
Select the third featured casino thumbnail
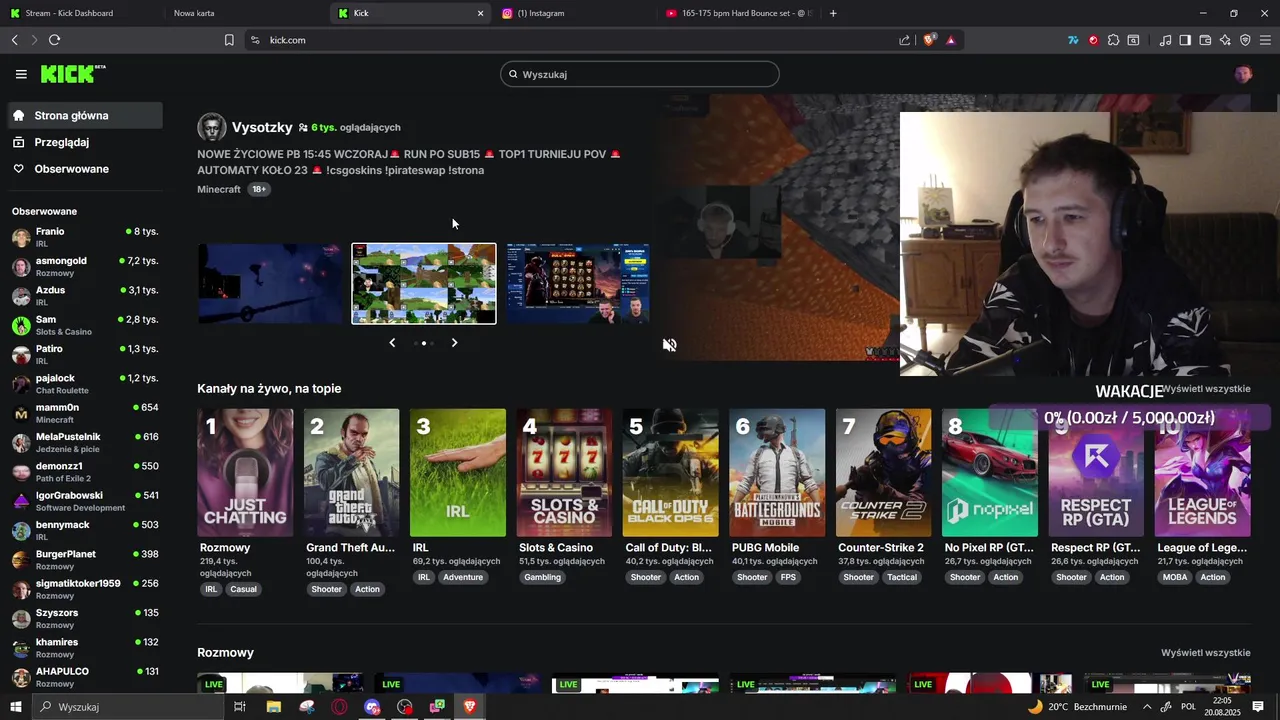tap(578, 284)
